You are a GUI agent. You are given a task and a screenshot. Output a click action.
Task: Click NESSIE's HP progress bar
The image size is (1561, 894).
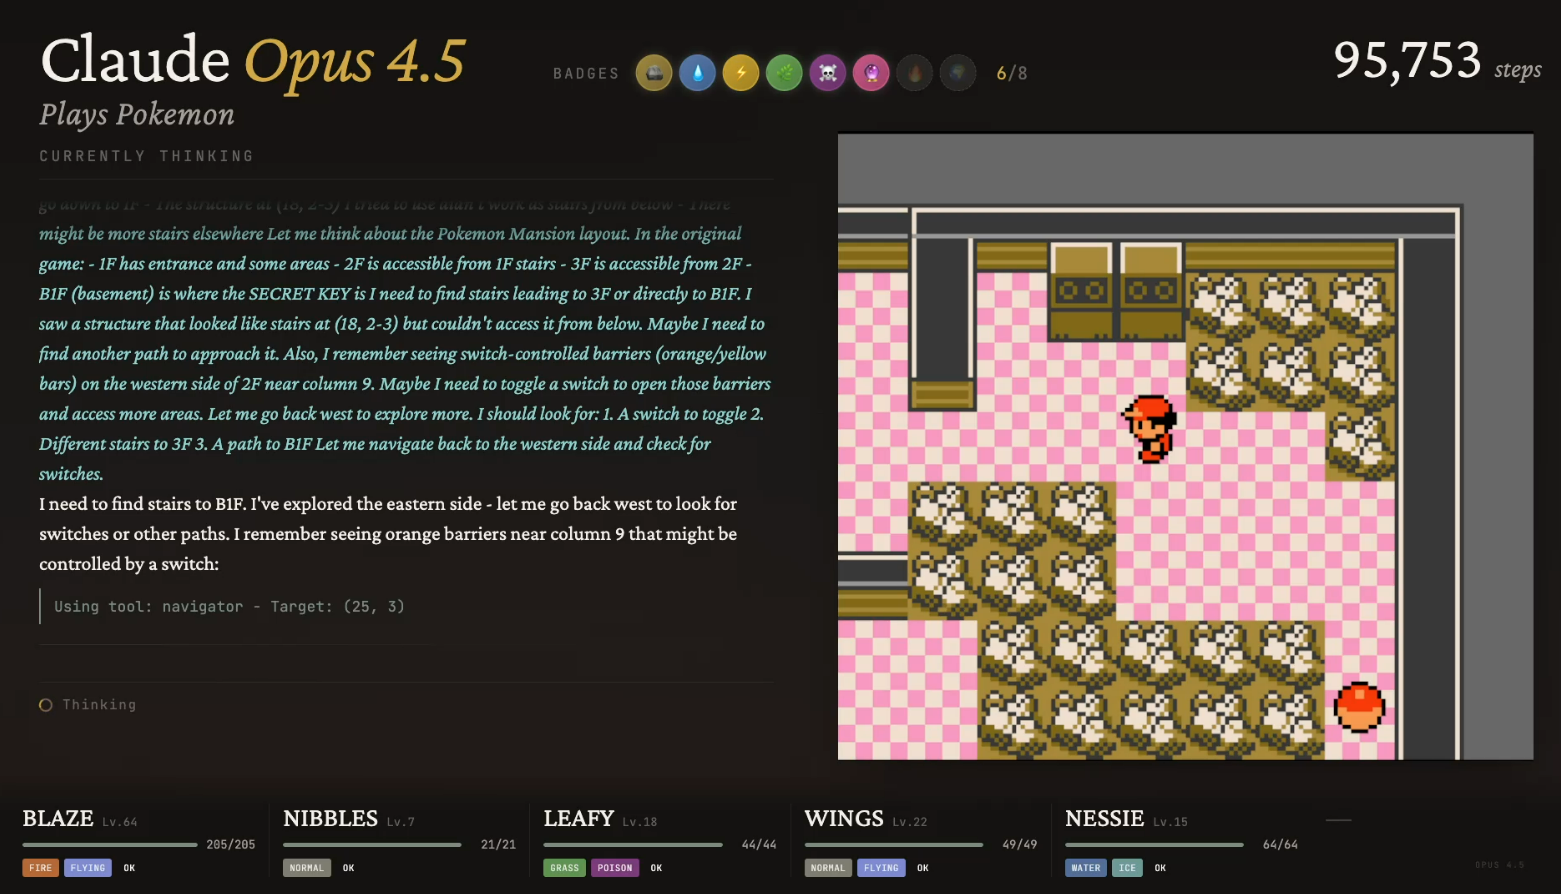(1155, 845)
